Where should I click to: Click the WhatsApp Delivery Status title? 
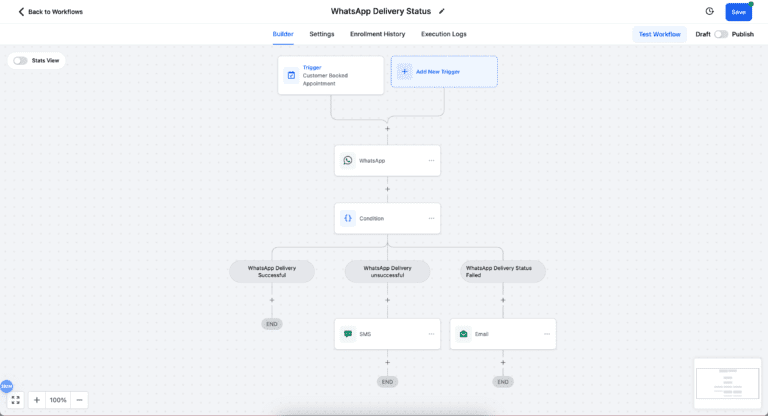point(381,11)
